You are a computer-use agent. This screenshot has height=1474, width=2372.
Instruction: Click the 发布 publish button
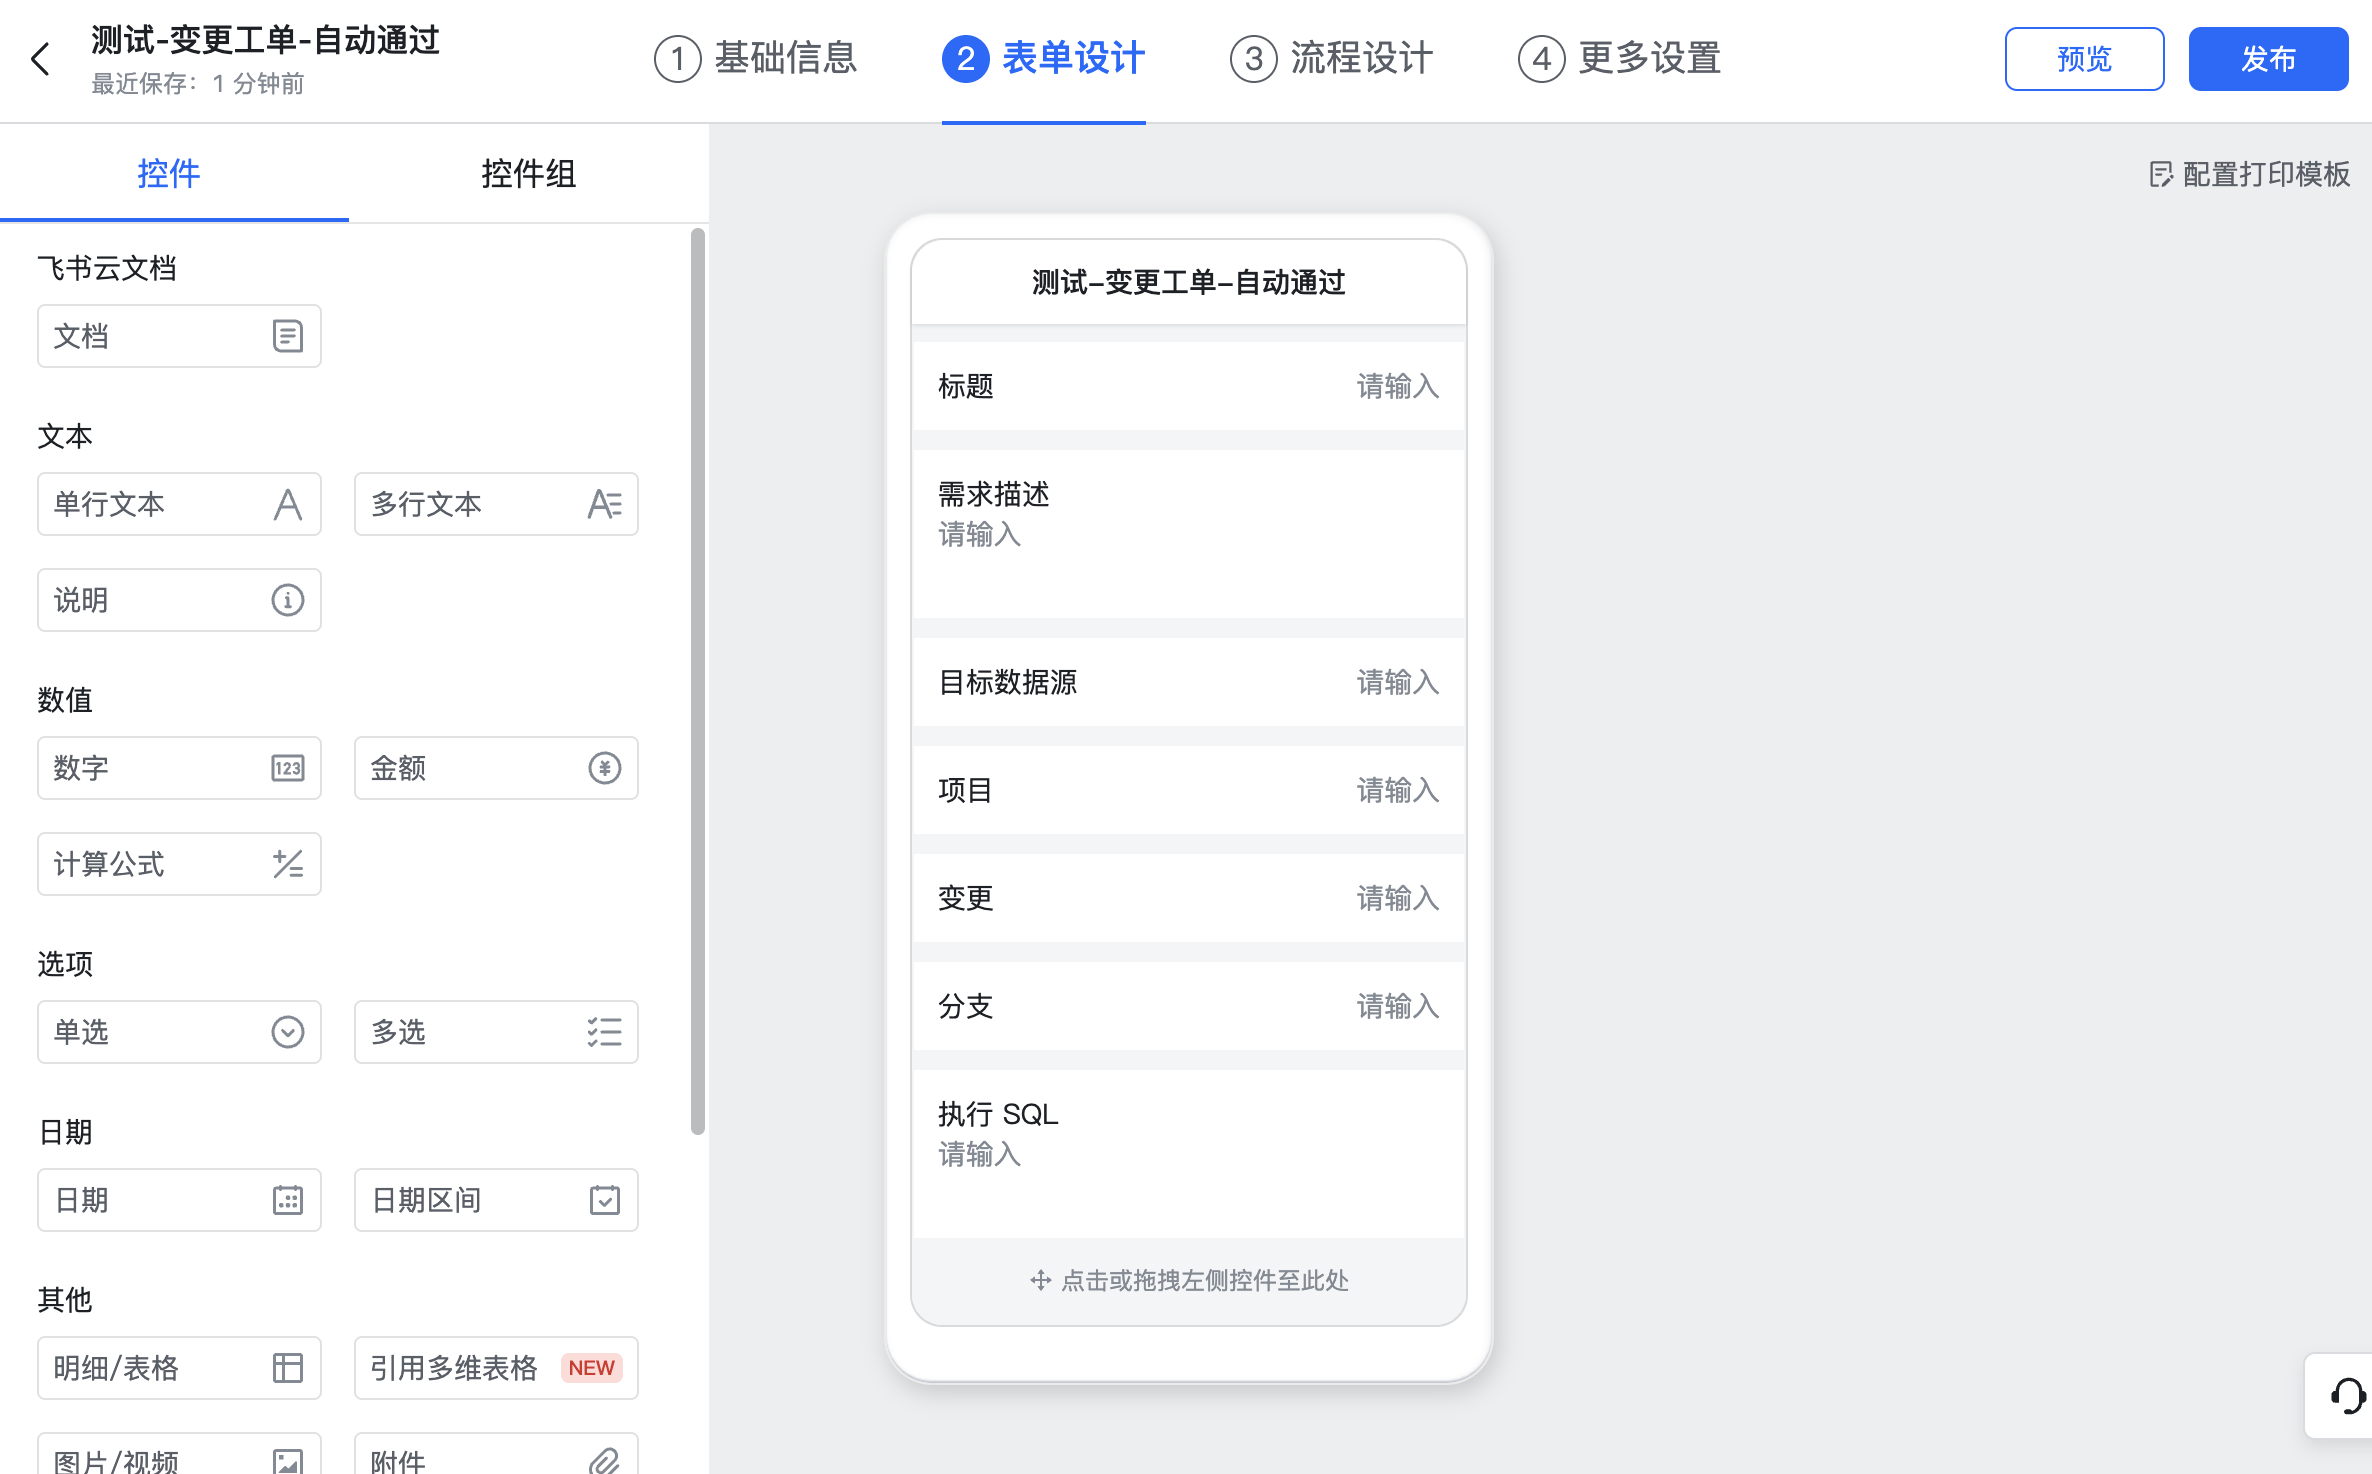pyautogui.click(x=2267, y=59)
